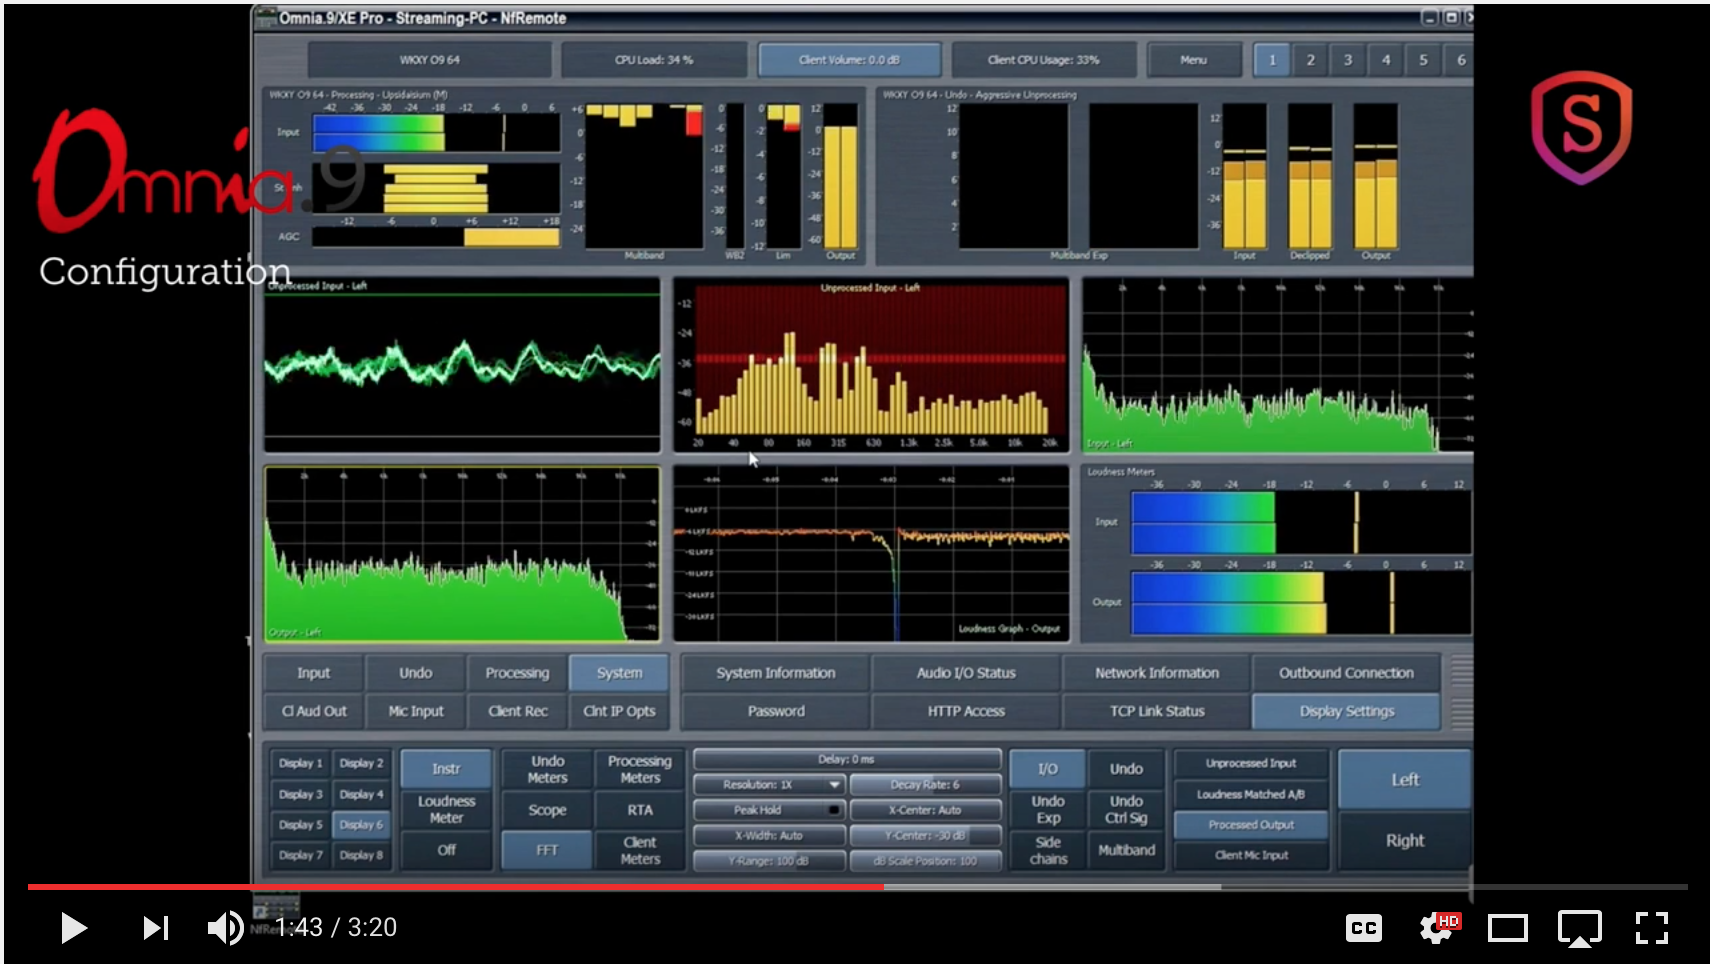Toggle the Side chains view
The image size is (1710, 964).
(1046, 850)
